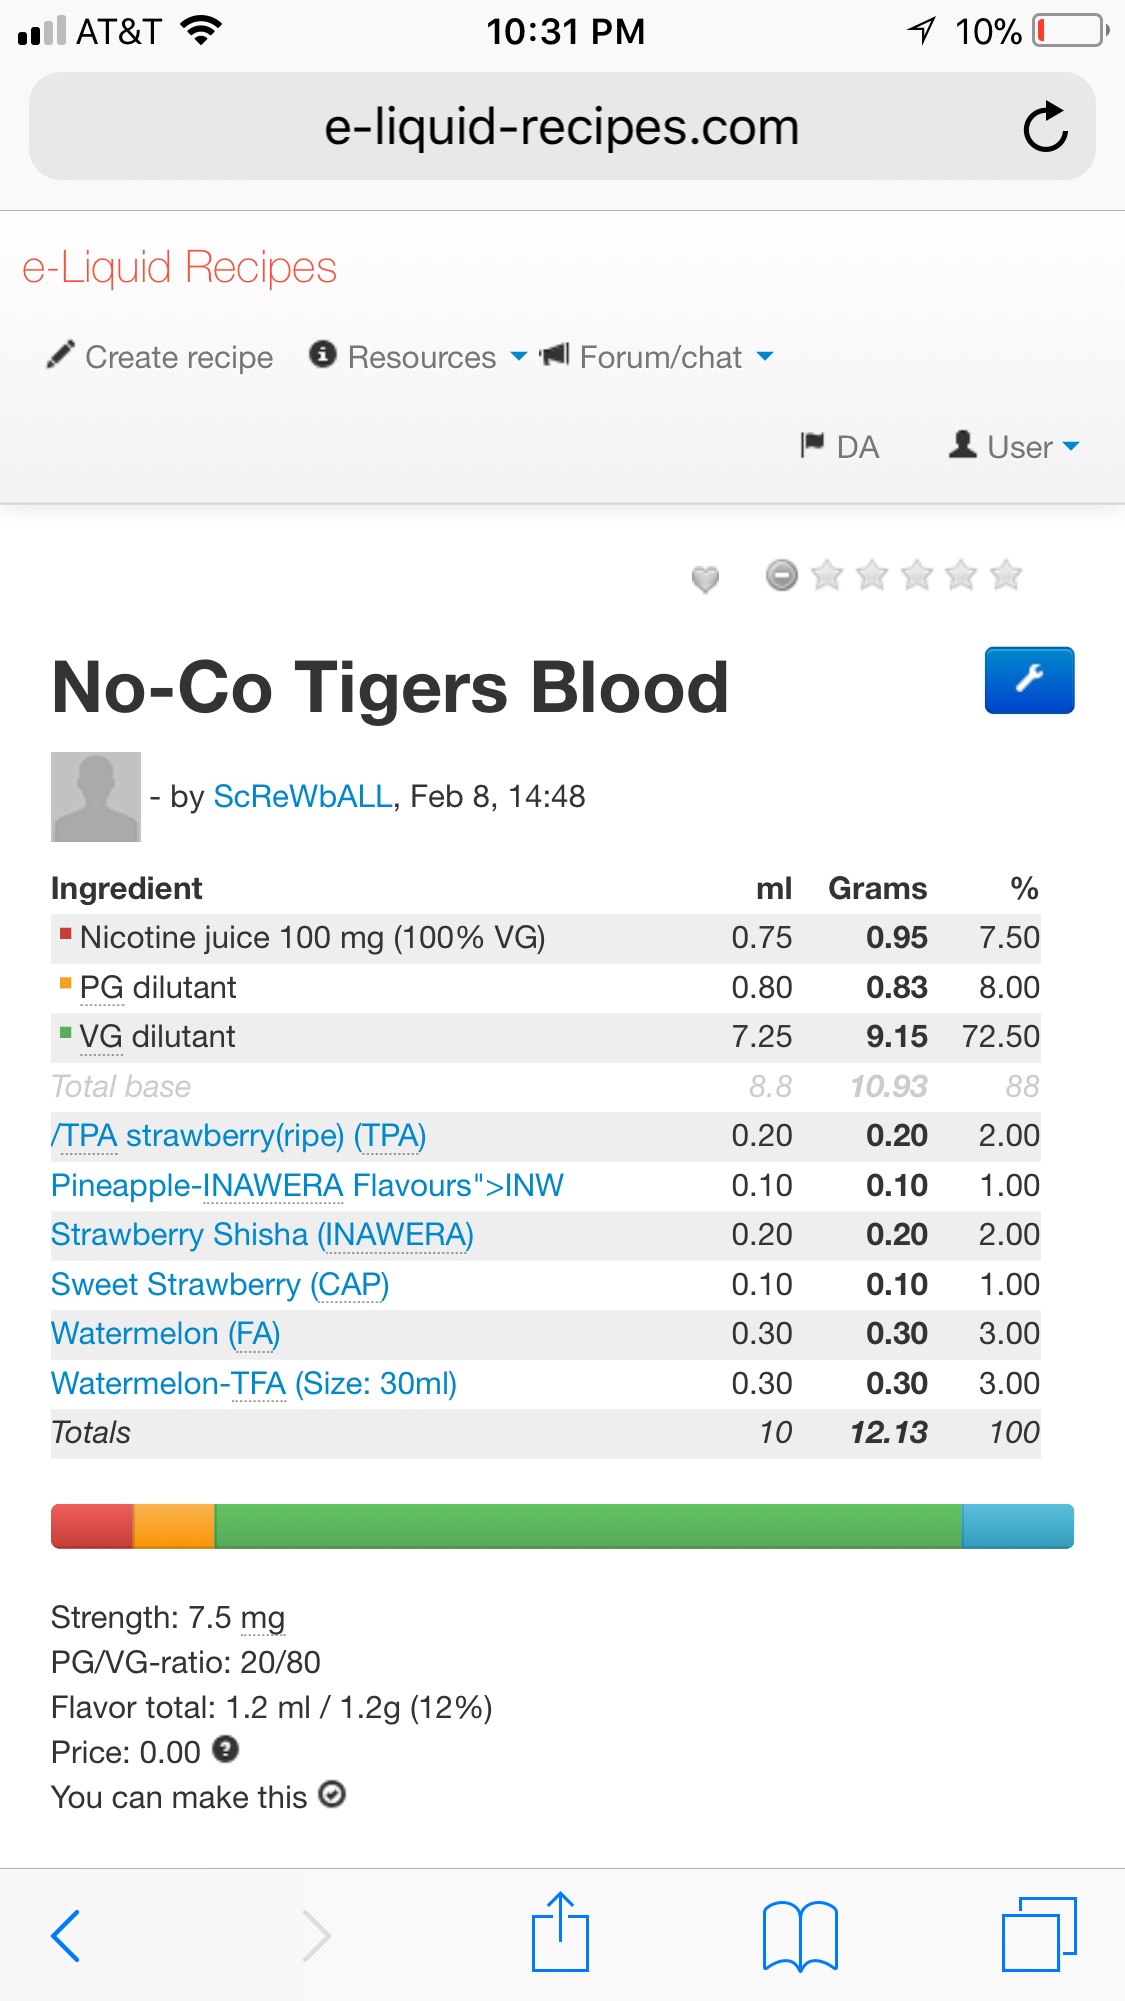Tap the Safari reload page icon

(x=1045, y=127)
